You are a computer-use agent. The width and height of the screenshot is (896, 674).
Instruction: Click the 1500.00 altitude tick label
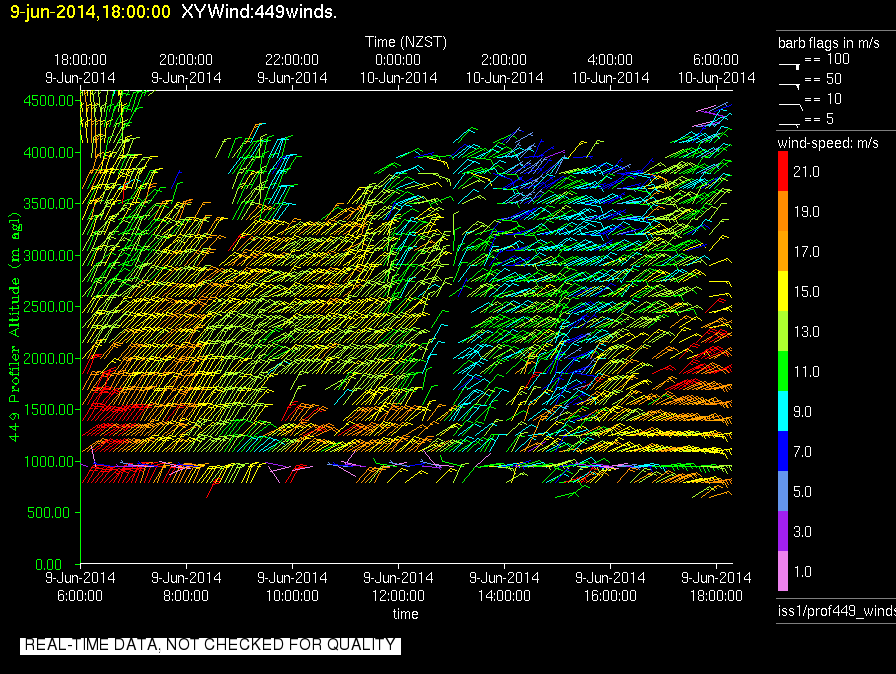pos(49,410)
